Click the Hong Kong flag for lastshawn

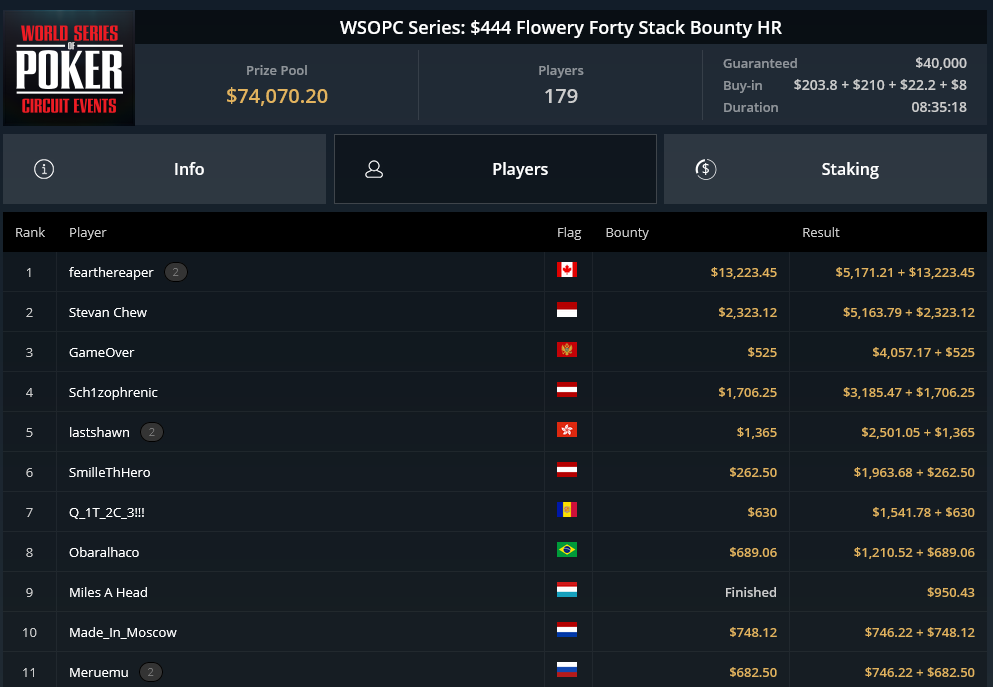click(x=567, y=430)
